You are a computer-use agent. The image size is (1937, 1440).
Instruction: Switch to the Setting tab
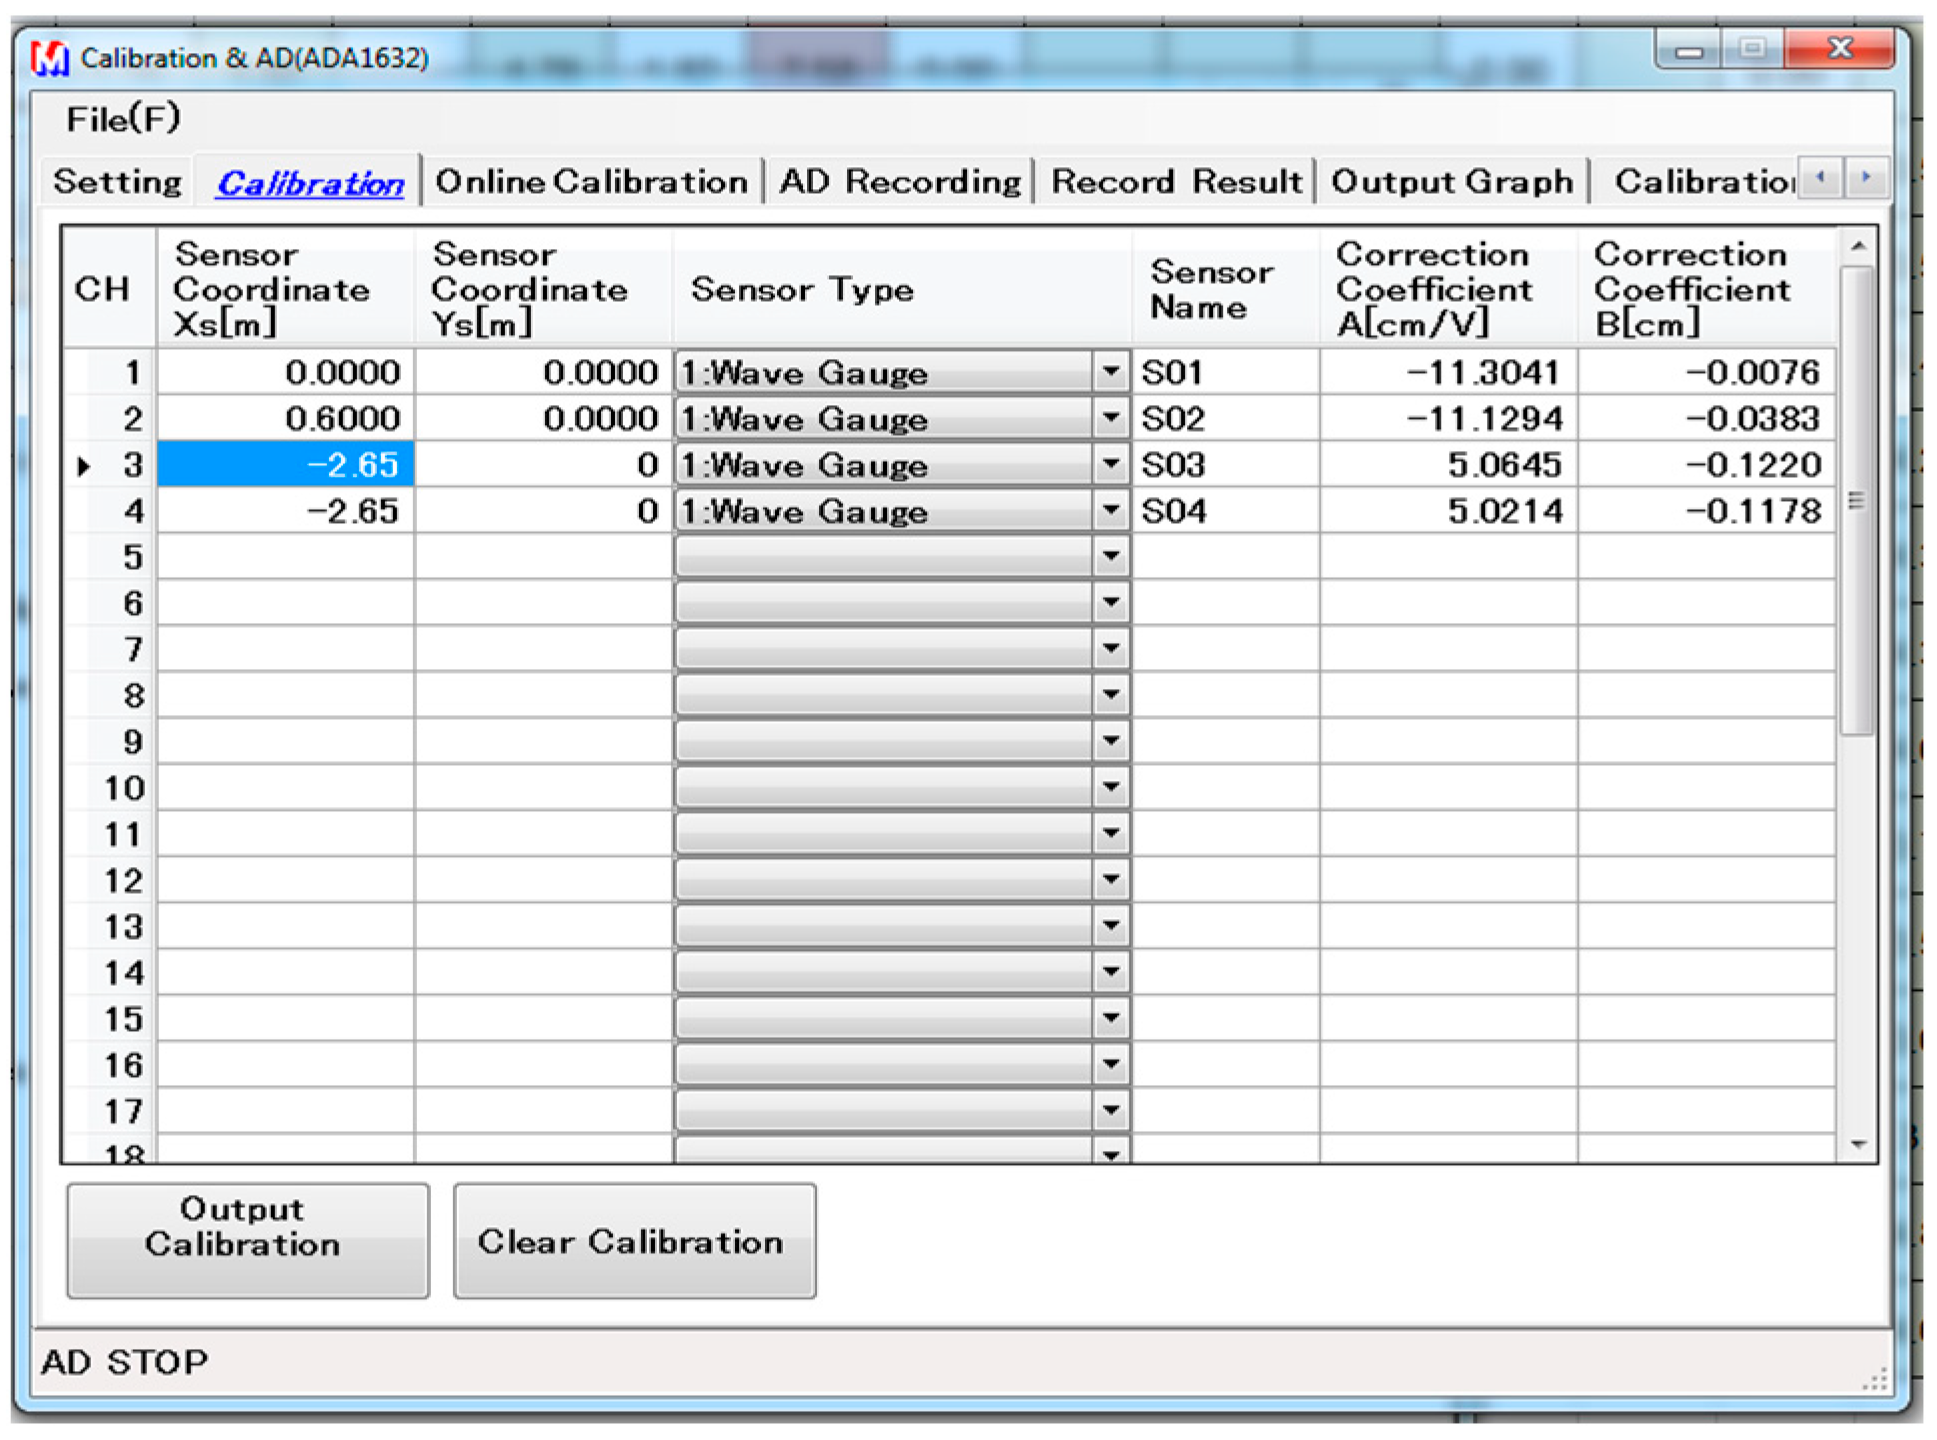(117, 182)
